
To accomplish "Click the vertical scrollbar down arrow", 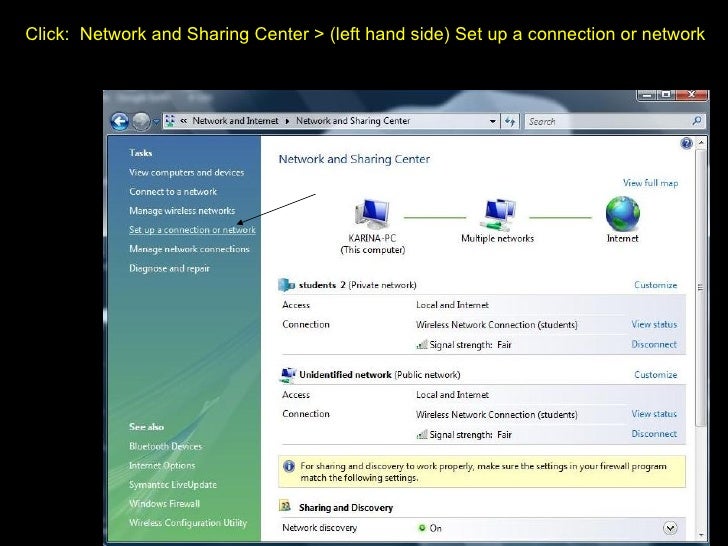I will [x=701, y=535].
